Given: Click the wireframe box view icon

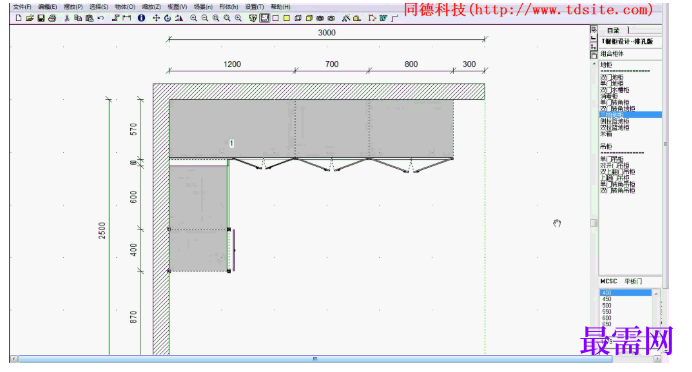Looking at the screenshot, I should pos(298,18).
